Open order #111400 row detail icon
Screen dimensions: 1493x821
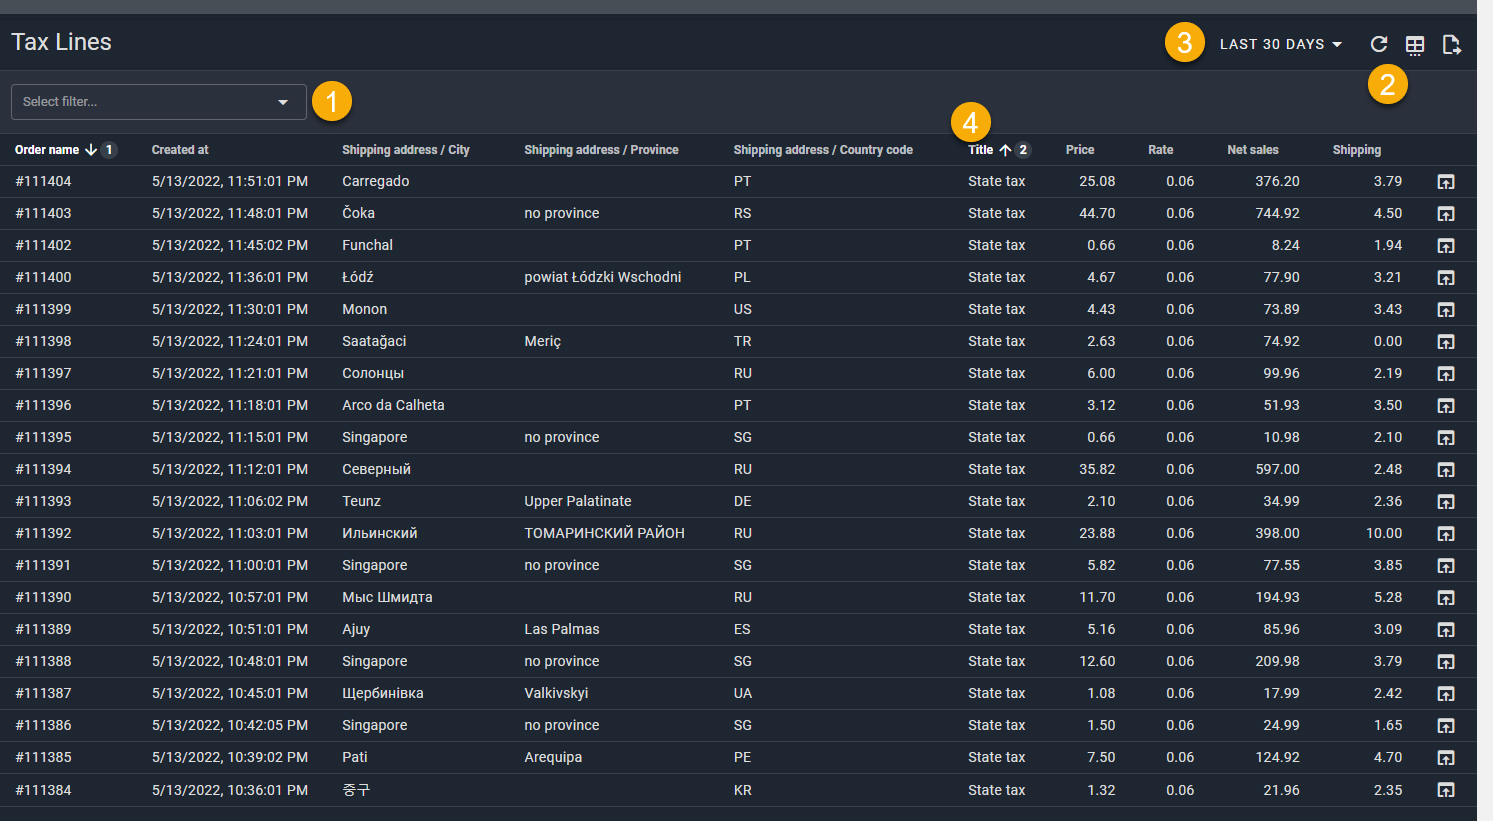1445,278
